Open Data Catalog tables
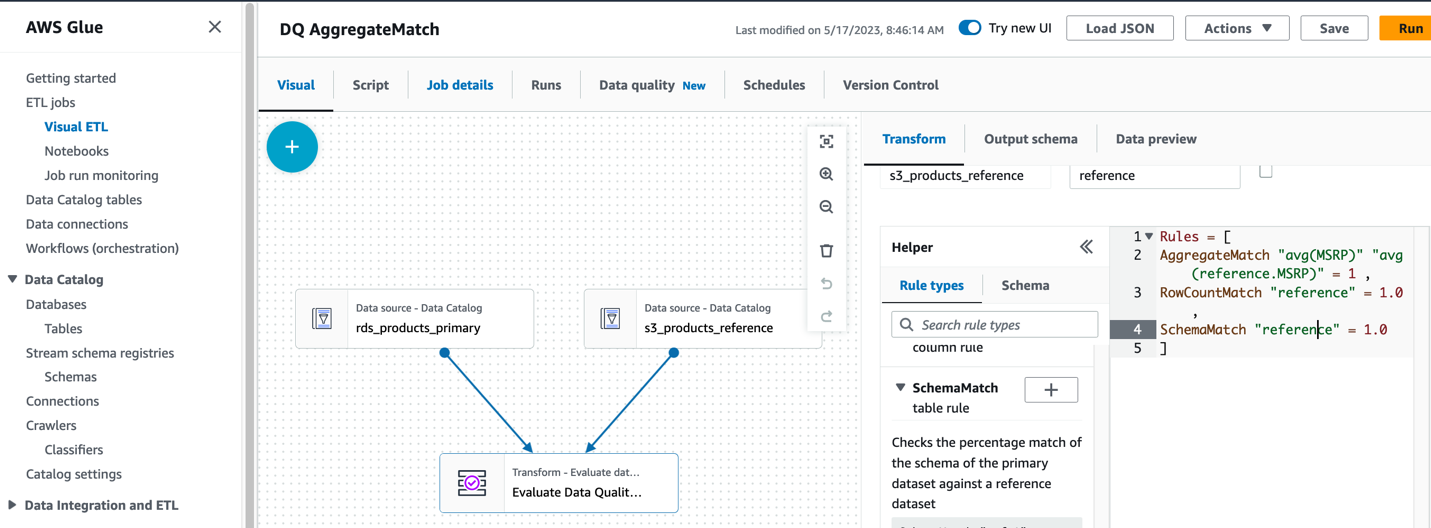 click(x=84, y=199)
